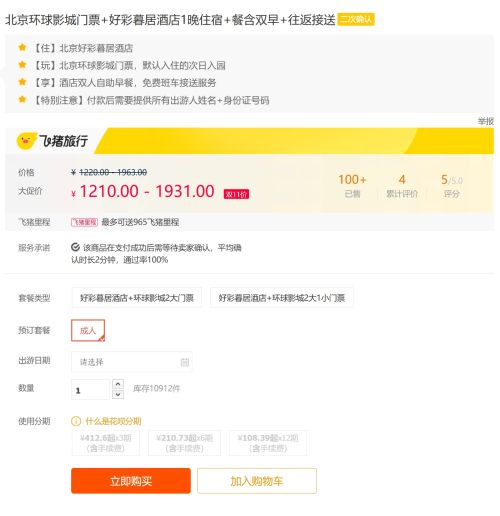The height and width of the screenshot is (516, 500).
Task: Choose the 12期 installment option
Action: click(x=268, y=443)
